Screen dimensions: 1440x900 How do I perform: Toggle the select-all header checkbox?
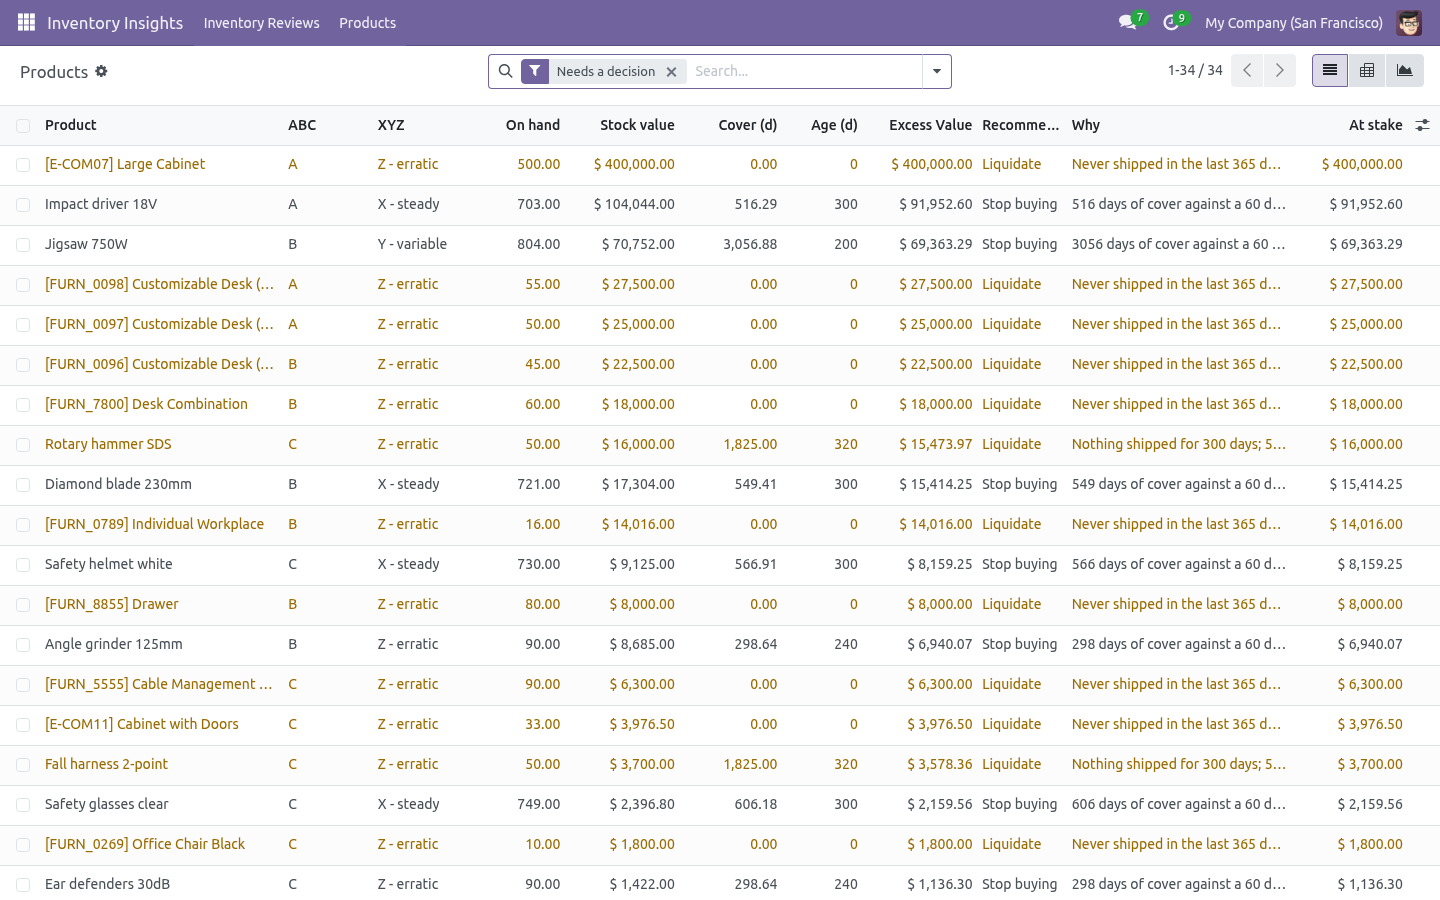[23, 125]
